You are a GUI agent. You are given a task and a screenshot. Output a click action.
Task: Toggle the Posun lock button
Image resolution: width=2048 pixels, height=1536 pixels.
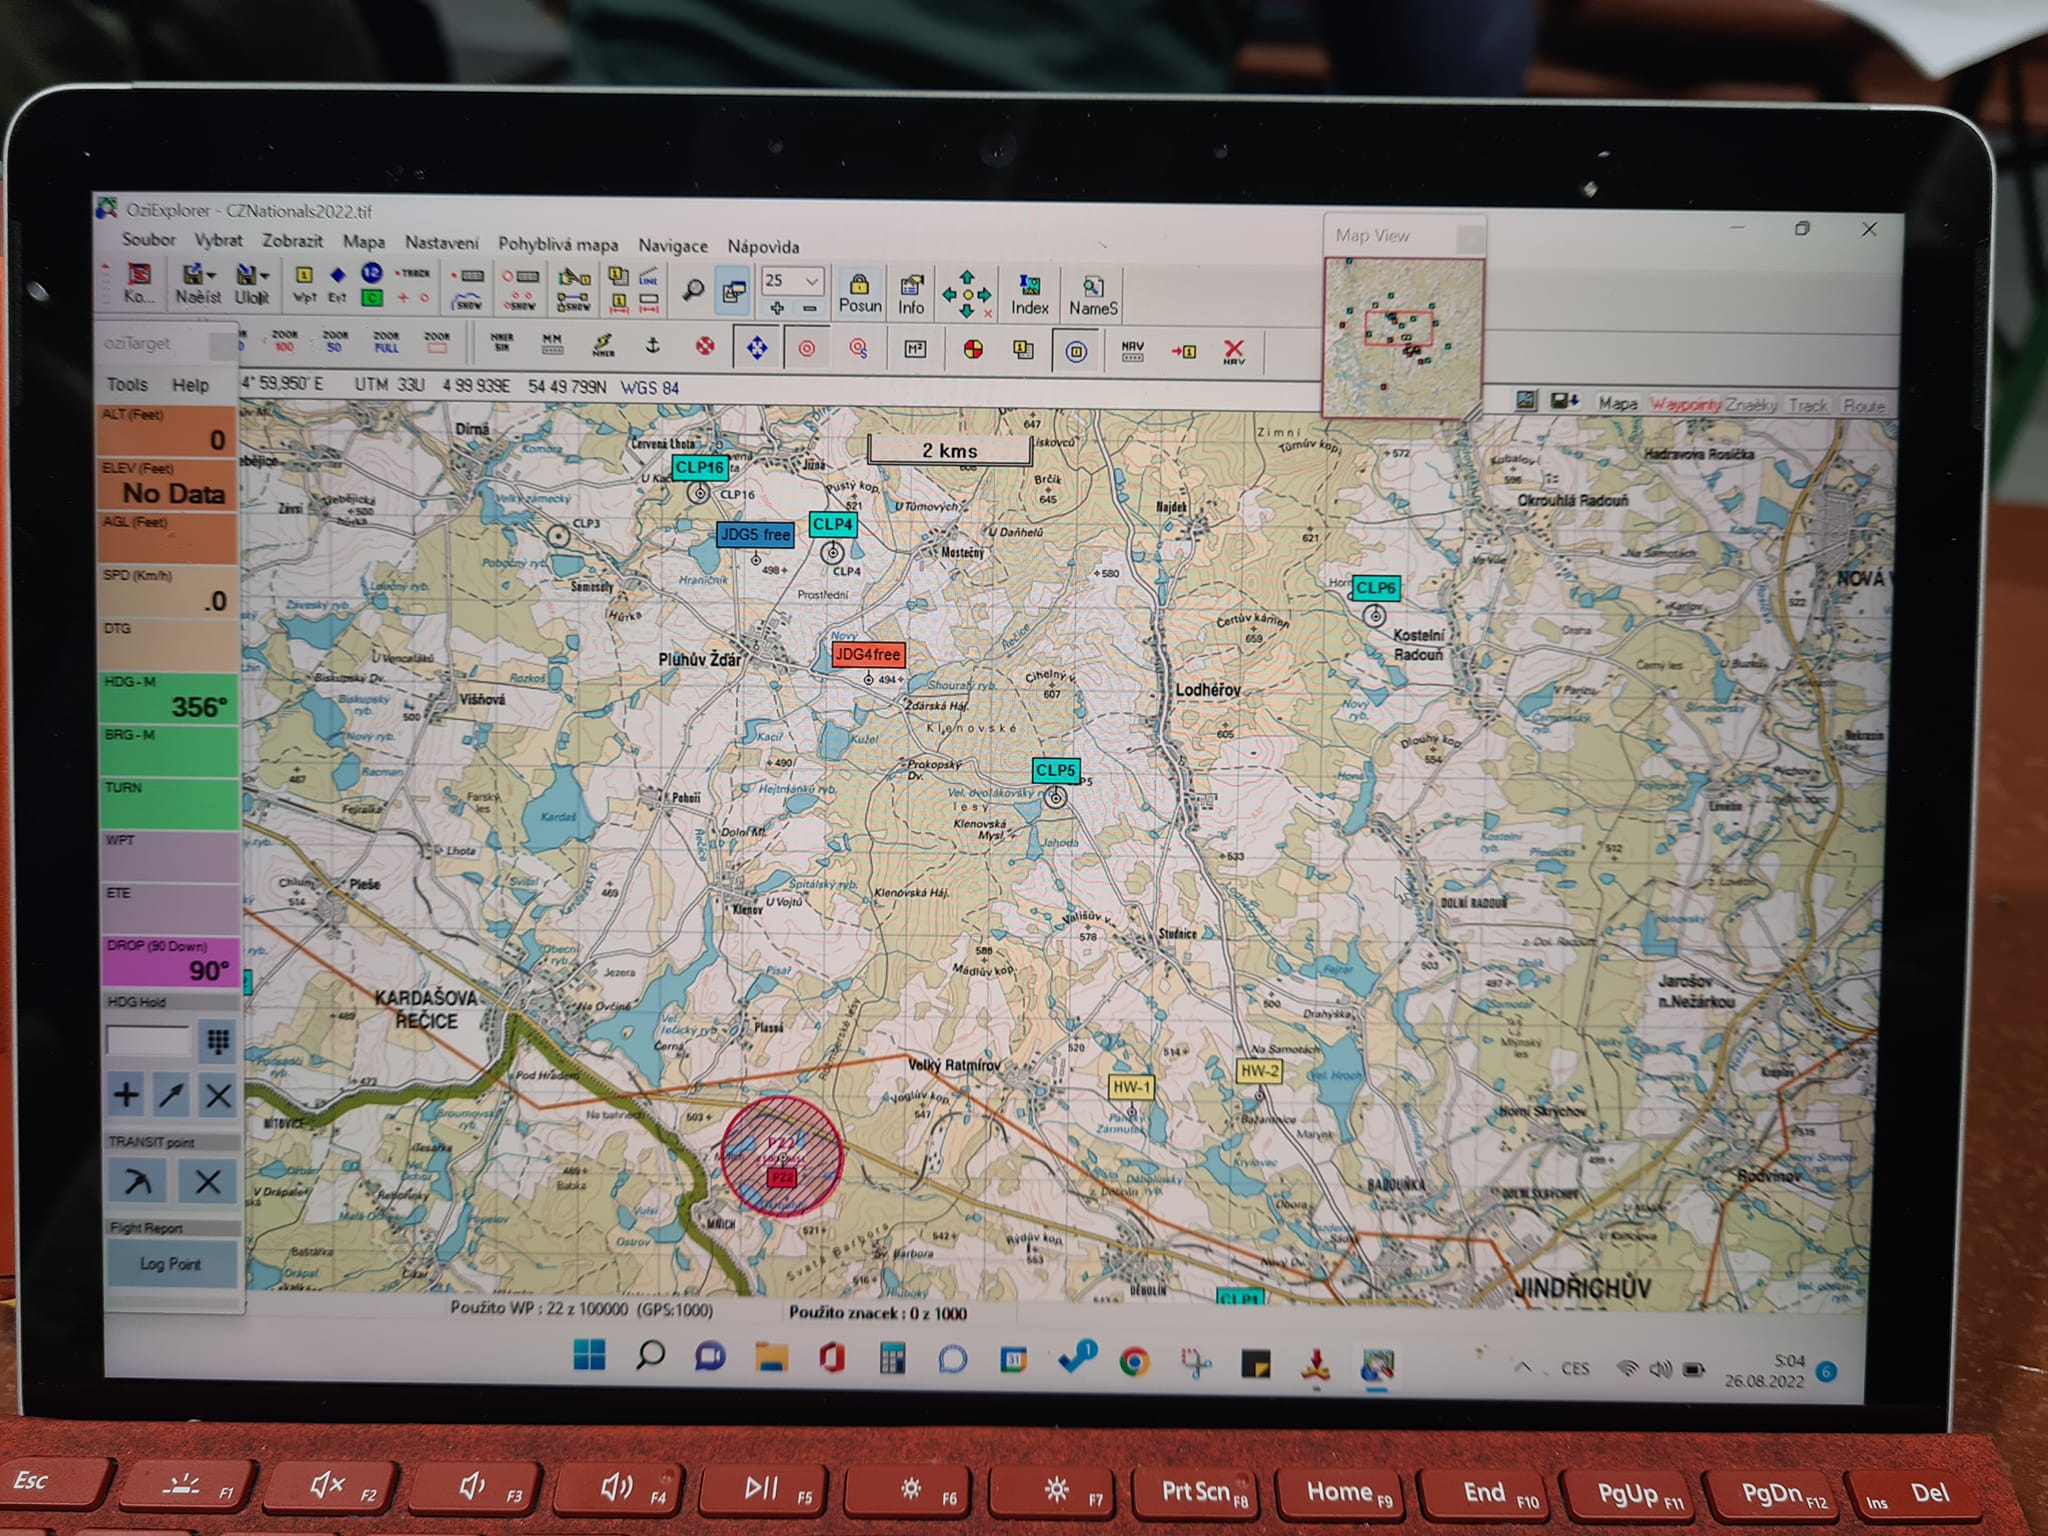coord(860,293)
